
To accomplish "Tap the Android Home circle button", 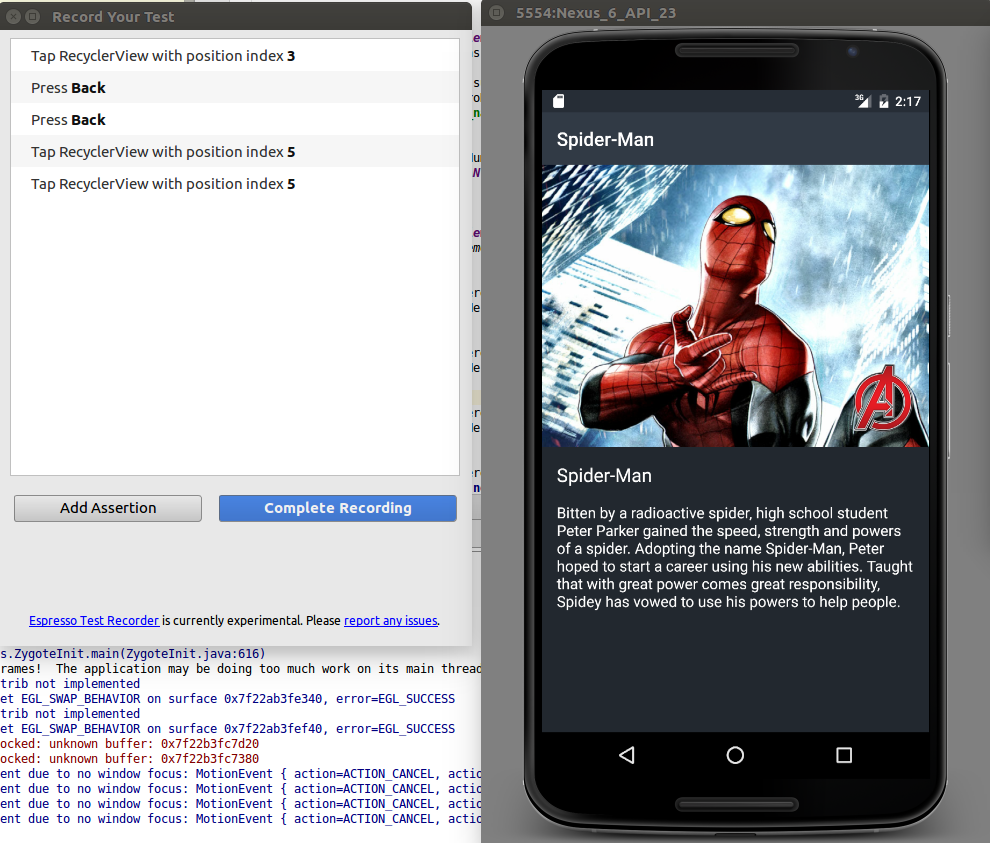I will pyautogui.click(x=735, y=755).
